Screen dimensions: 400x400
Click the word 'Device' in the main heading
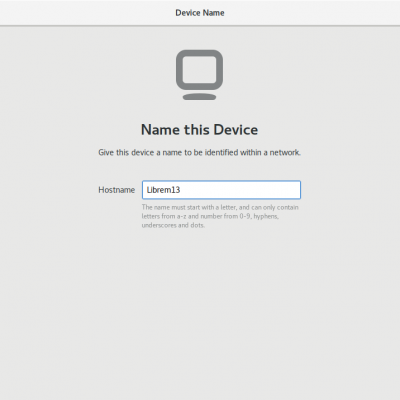236,129
